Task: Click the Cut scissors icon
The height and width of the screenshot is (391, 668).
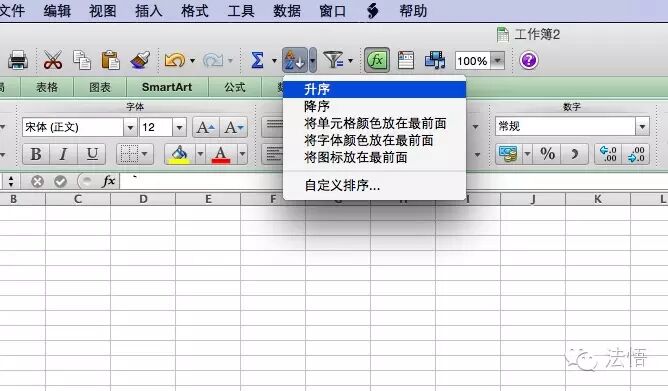Action: 53,60
